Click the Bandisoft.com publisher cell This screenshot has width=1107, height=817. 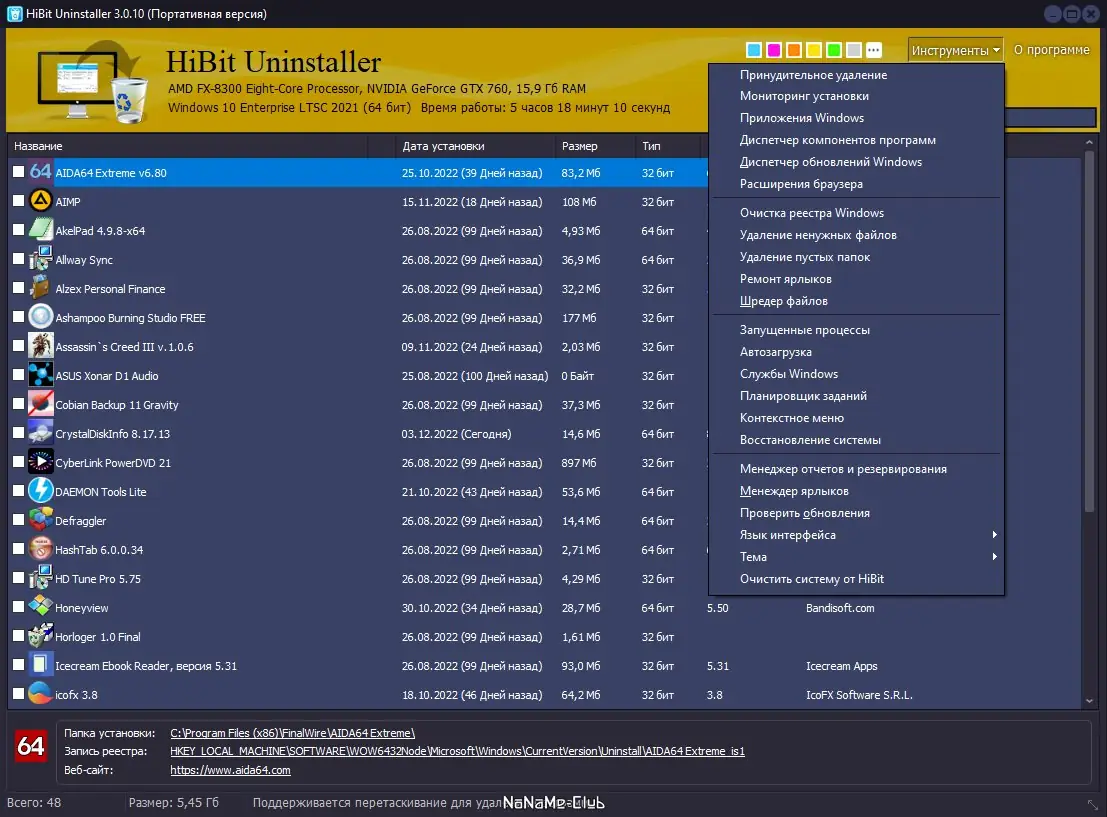point(840,608)
